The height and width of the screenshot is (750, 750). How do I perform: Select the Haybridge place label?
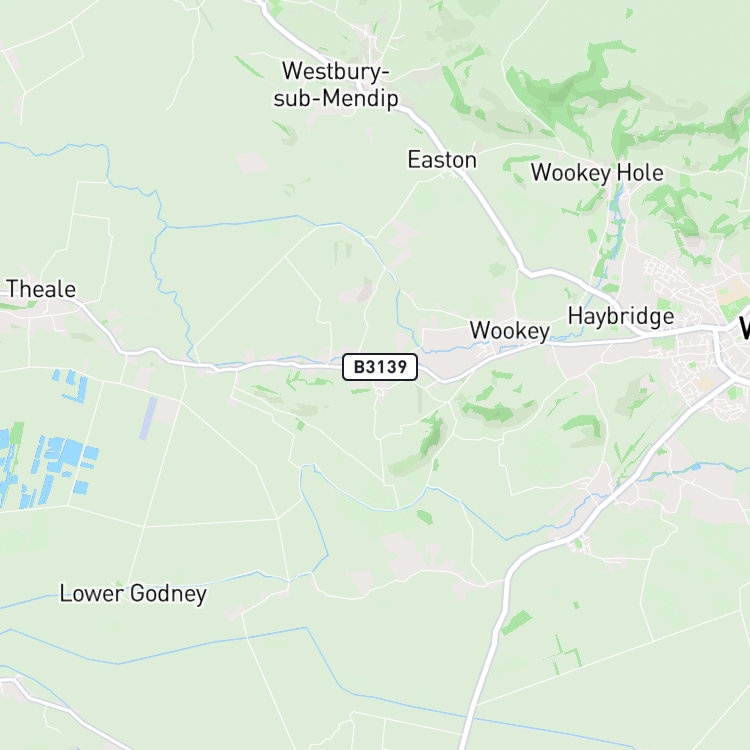pyautogui.click(x=621, y=316)
